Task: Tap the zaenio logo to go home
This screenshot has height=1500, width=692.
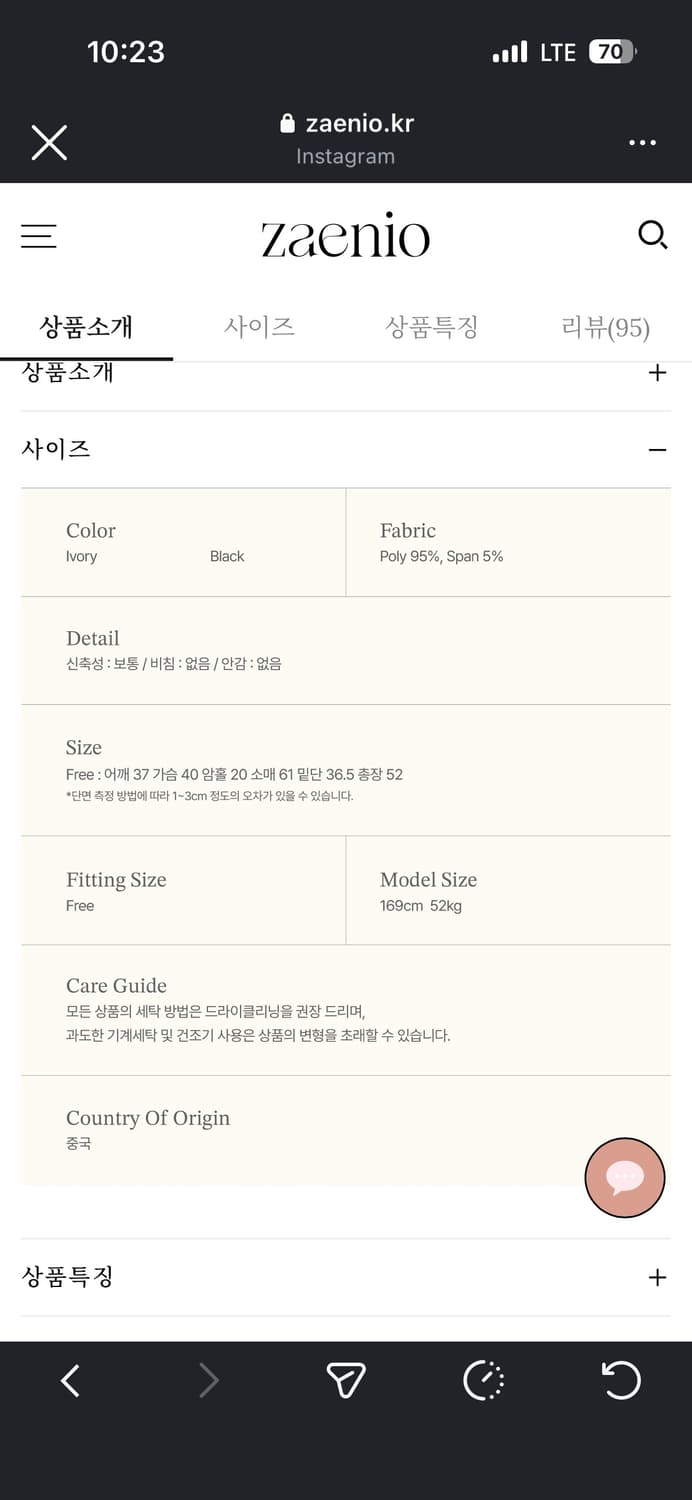Action: pos(345,236)
